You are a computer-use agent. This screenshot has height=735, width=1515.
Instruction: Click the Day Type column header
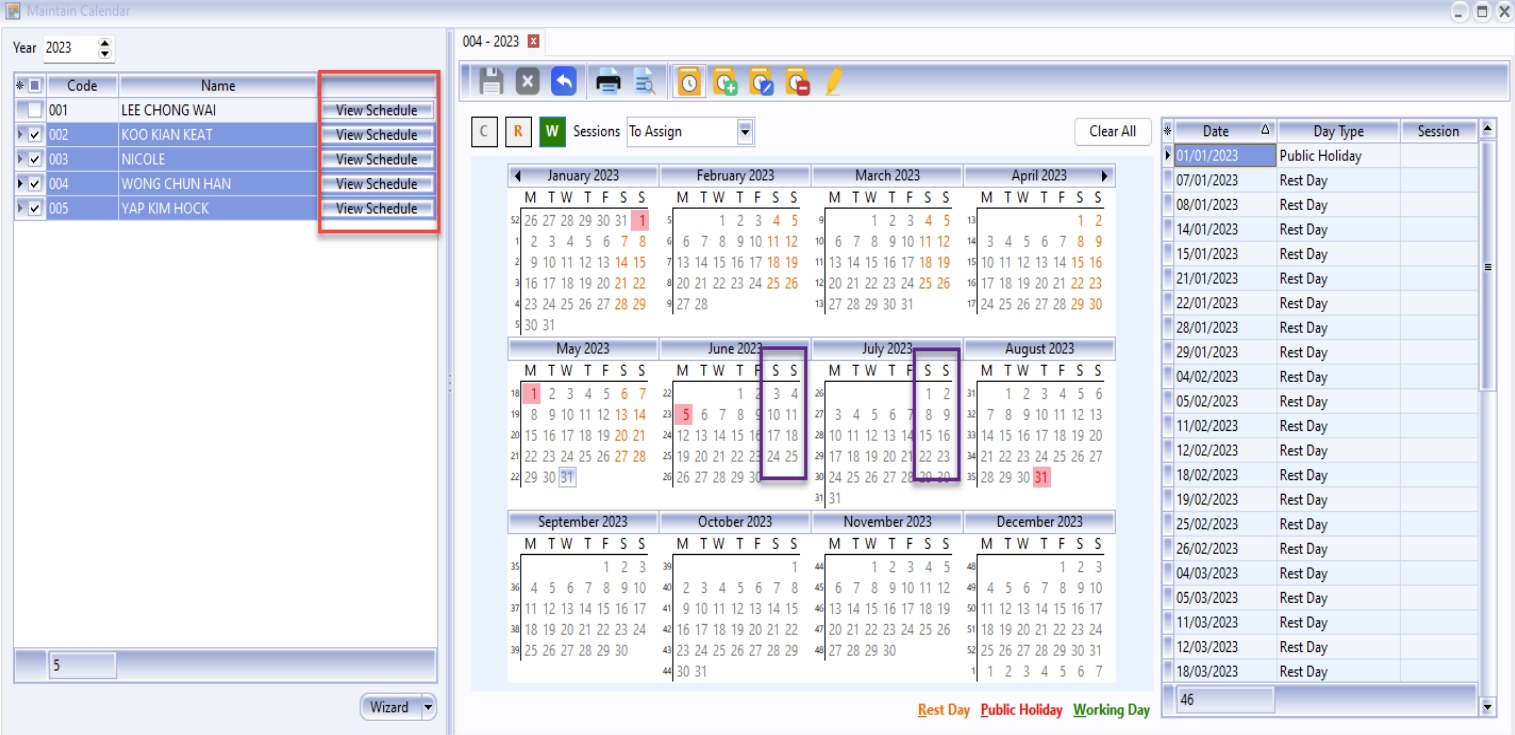[x=1338, y=131]
